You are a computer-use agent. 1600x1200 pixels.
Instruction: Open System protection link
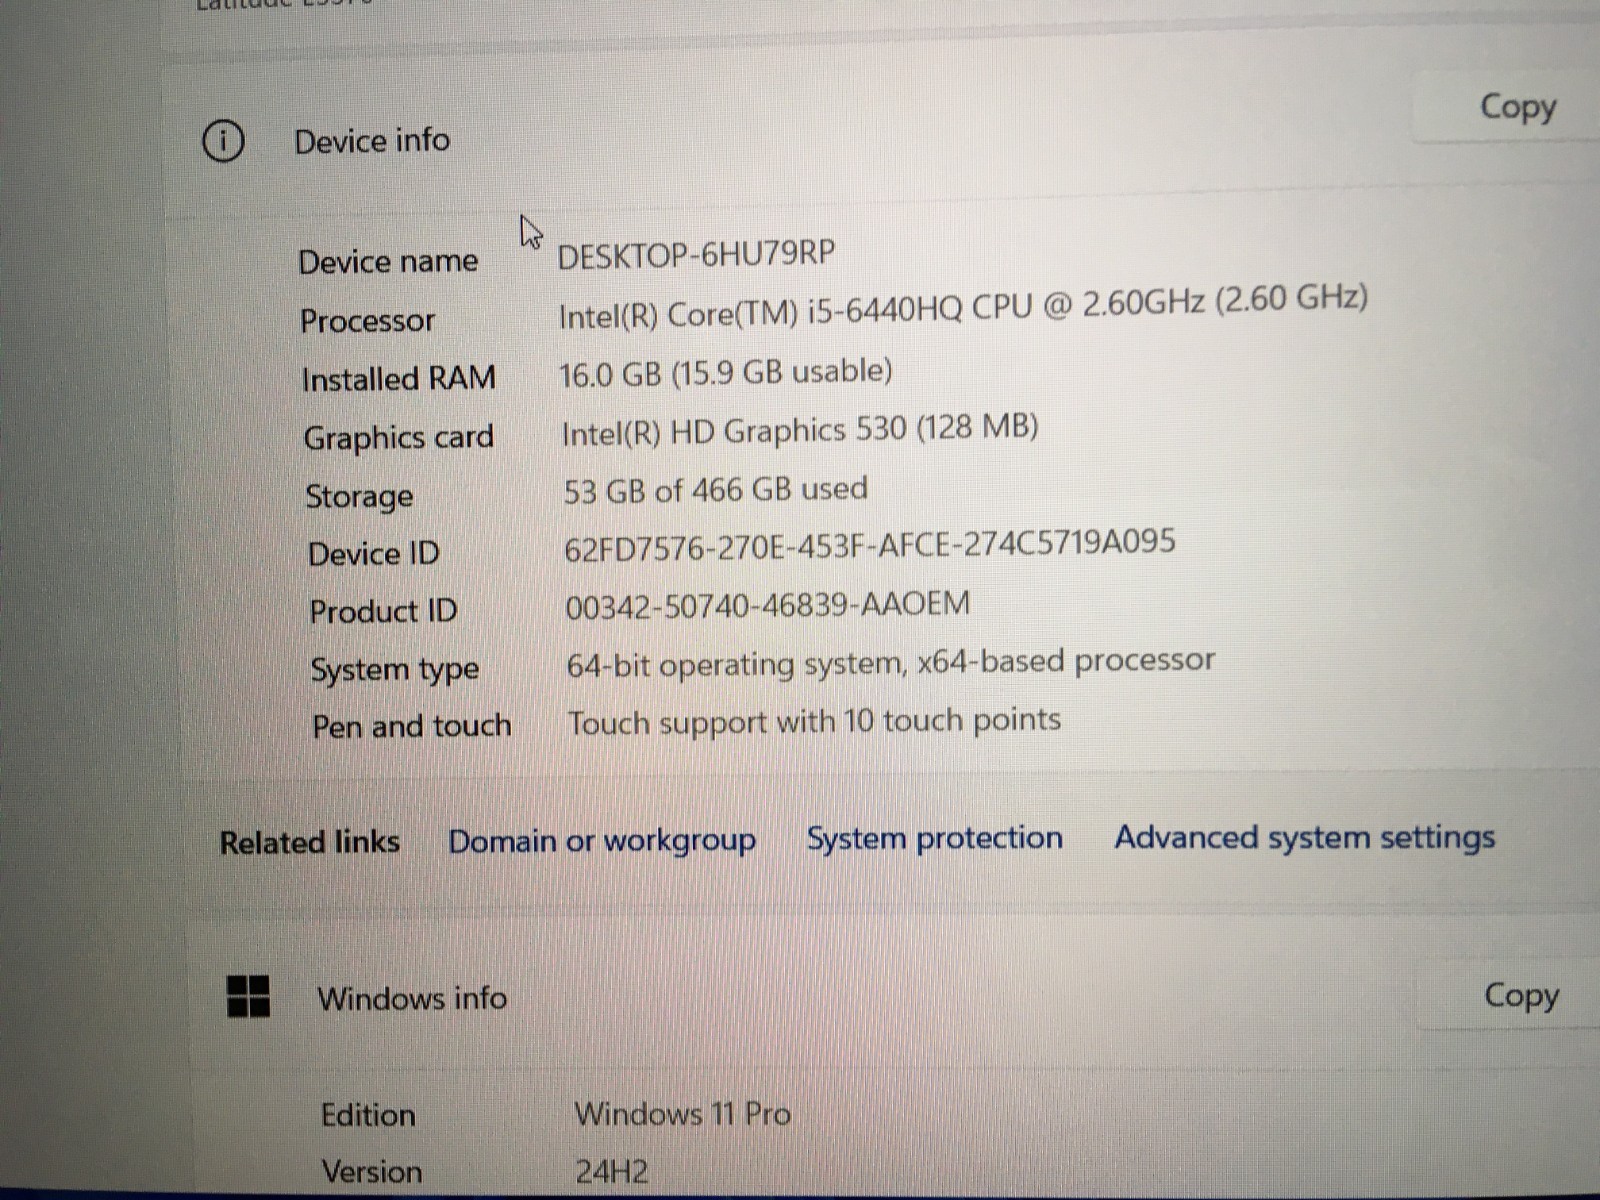click(x=934, y=838)
